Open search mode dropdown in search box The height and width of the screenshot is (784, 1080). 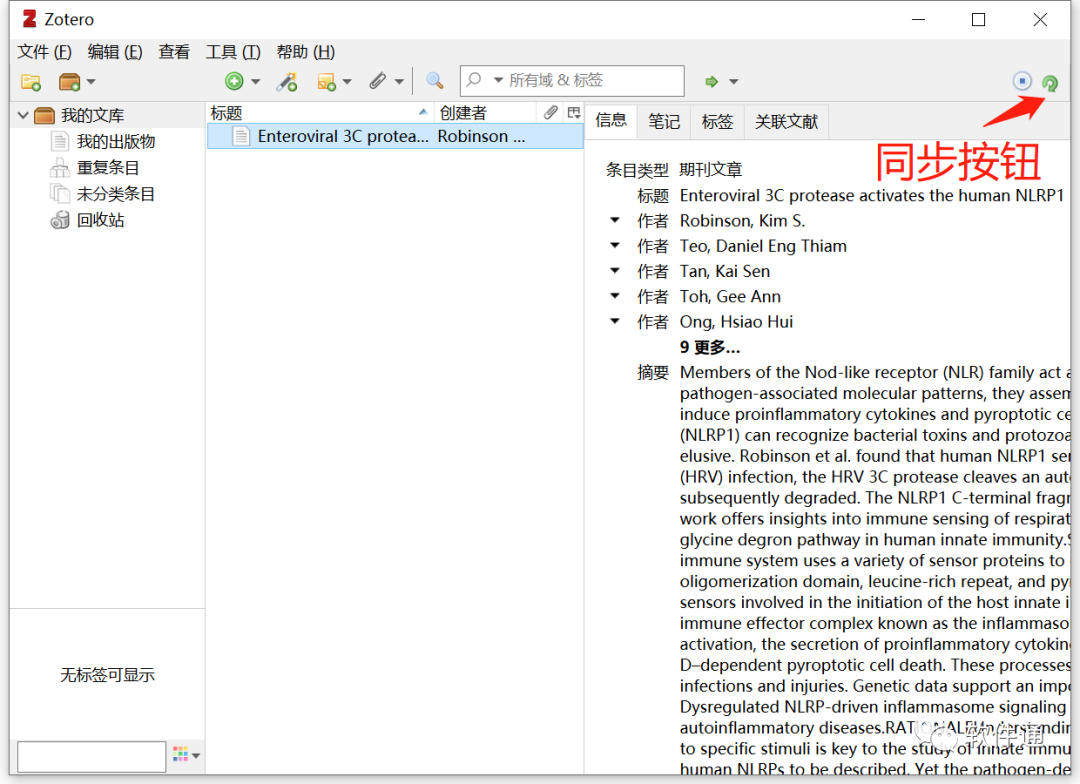click(499, 81)
